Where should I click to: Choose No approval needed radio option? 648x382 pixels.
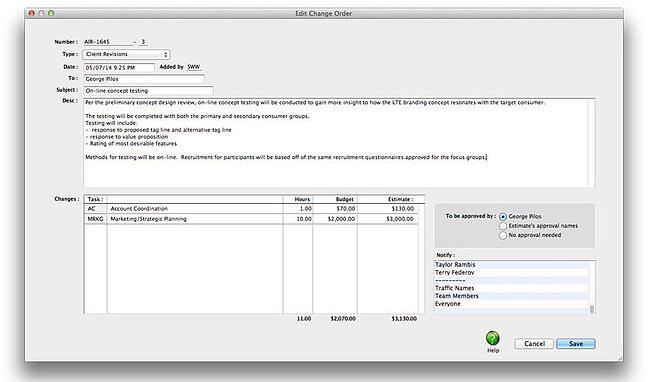pos(503,235)
